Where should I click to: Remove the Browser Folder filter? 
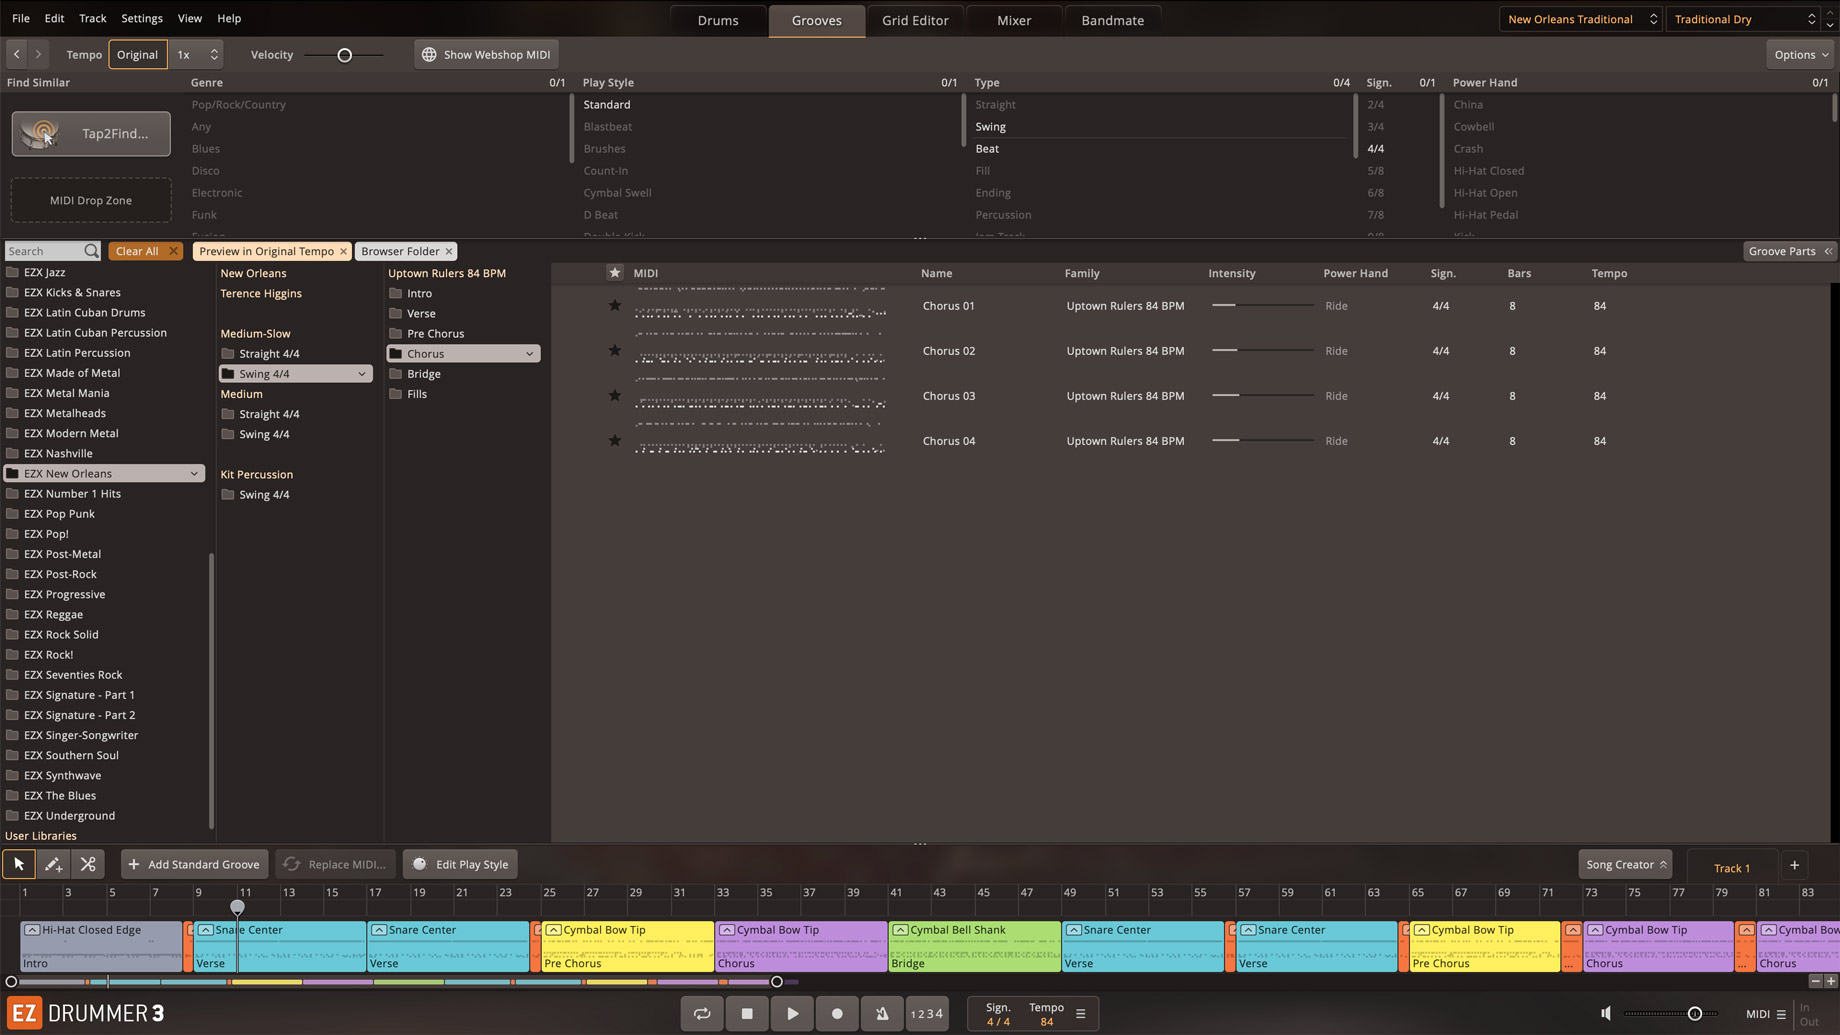point(449,251)
